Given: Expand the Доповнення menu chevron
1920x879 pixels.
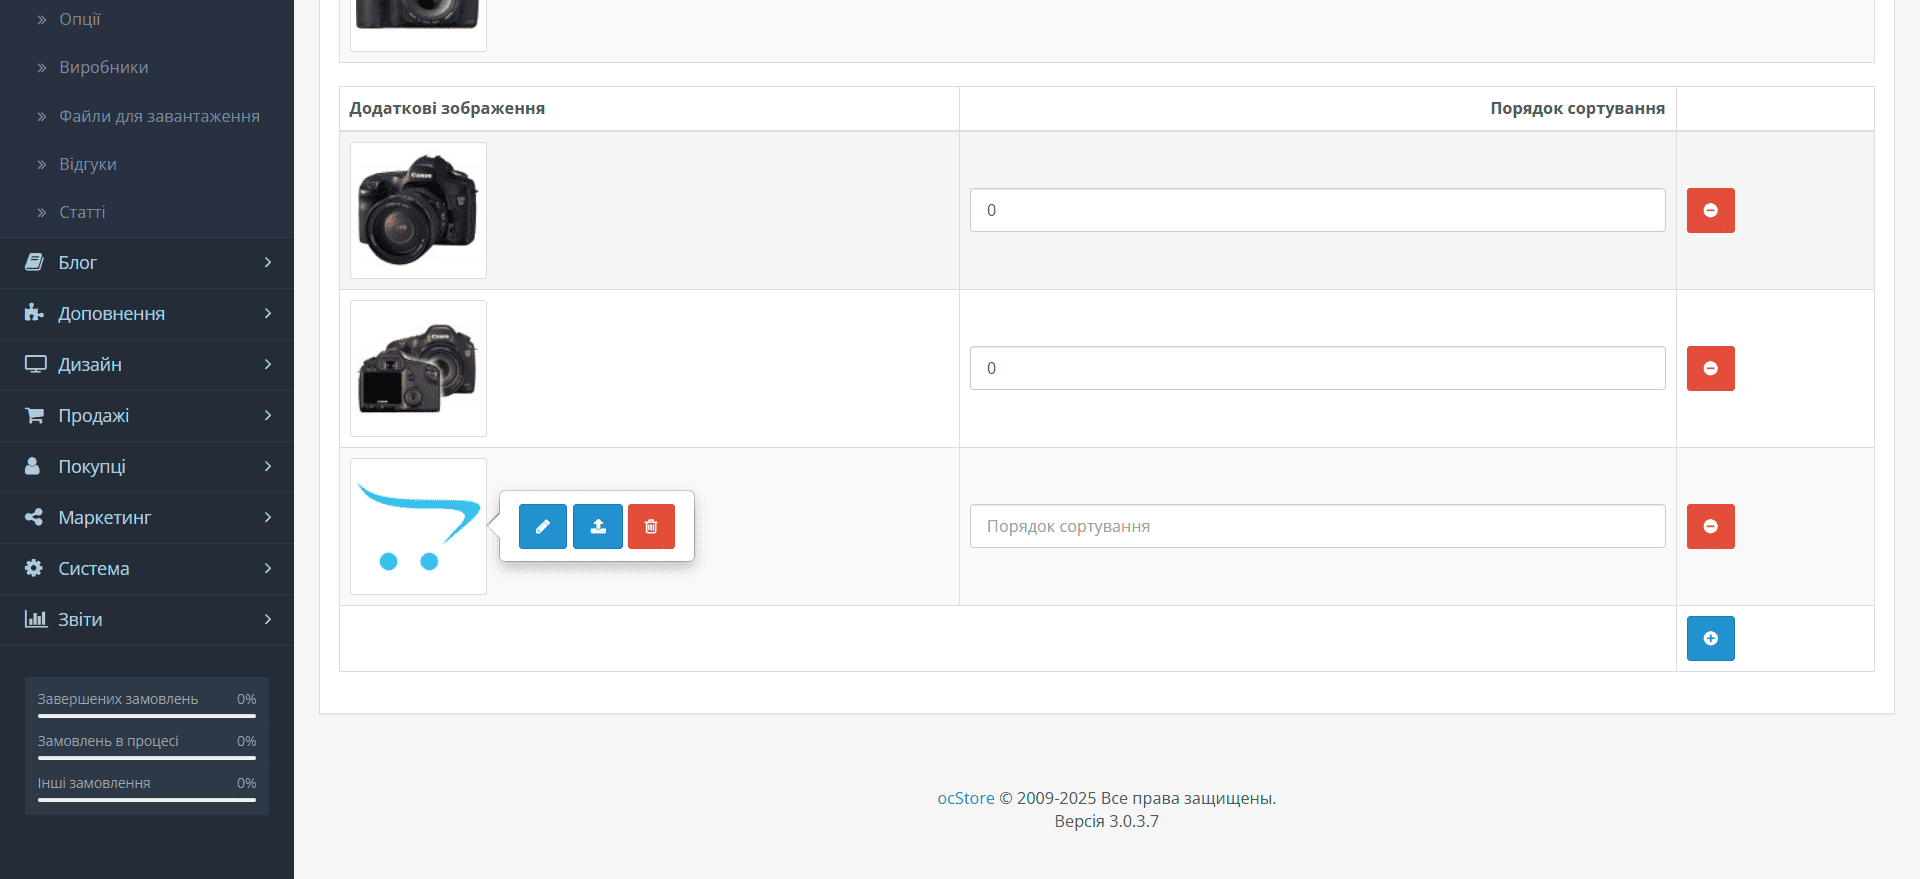Looking at the screenshot, I should coord(268,313).
